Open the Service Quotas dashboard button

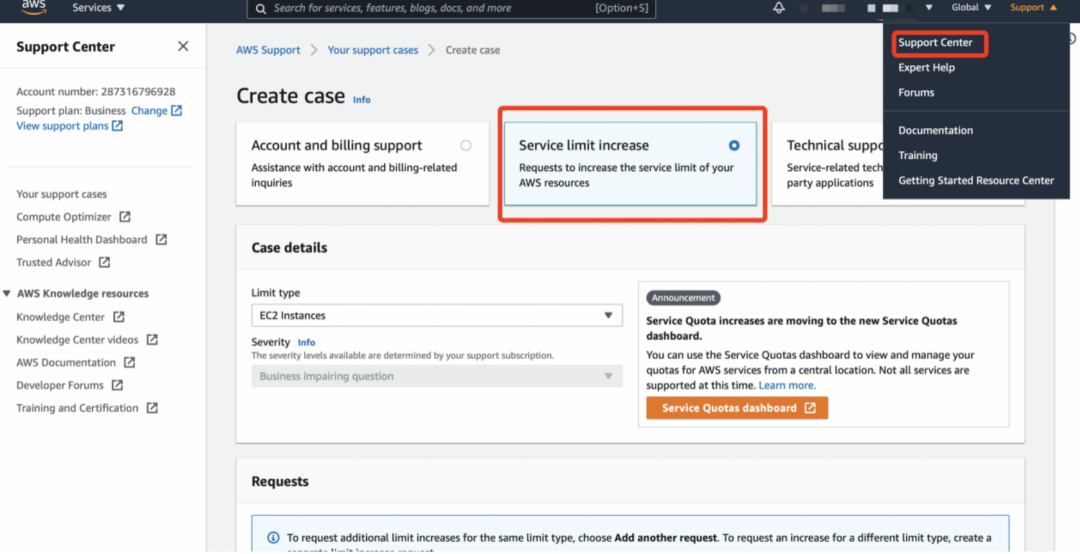(737, 408)
